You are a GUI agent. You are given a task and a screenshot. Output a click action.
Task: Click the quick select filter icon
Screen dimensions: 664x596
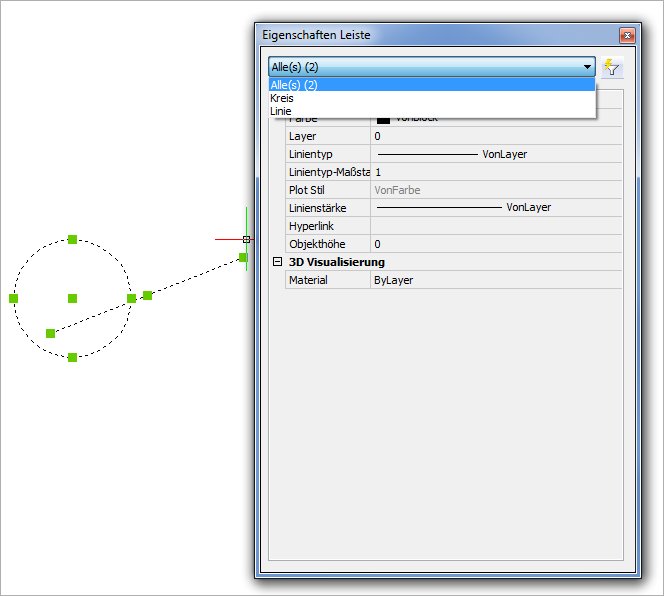coord(612,68)
